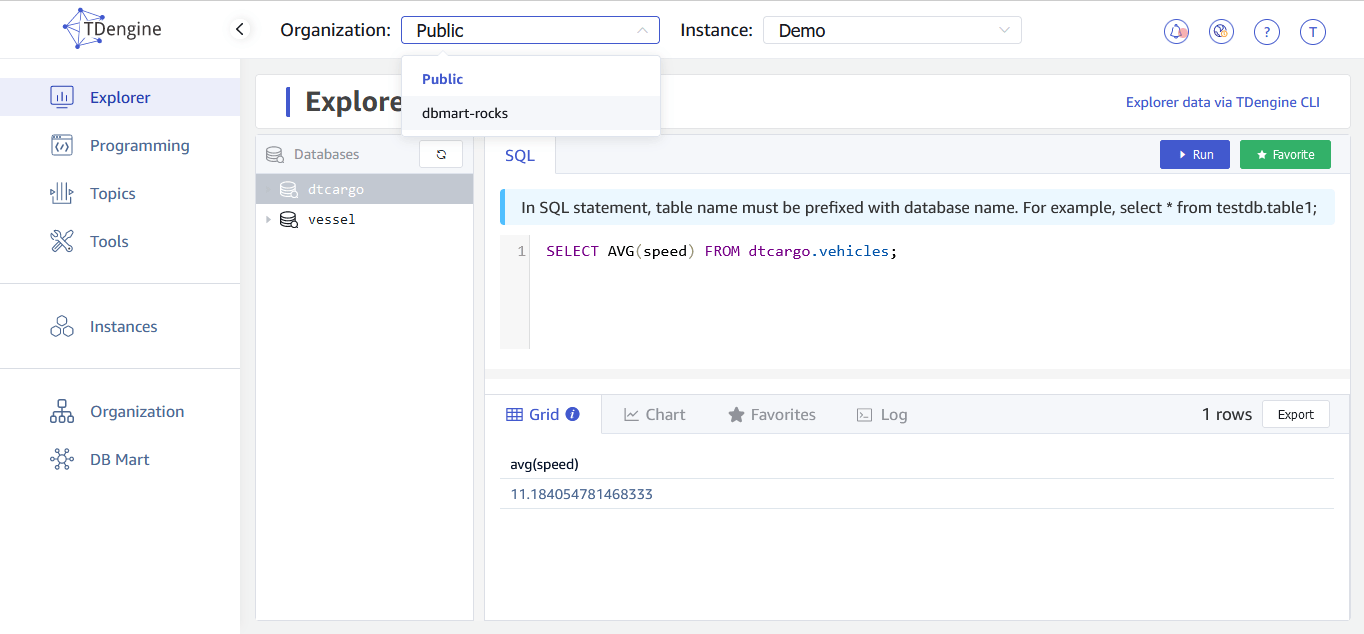Open Explorer data via TDengine CLI link
The height and width of the screenshot is (634, 1364).
pyautogui.click(x=1222, y=102)
